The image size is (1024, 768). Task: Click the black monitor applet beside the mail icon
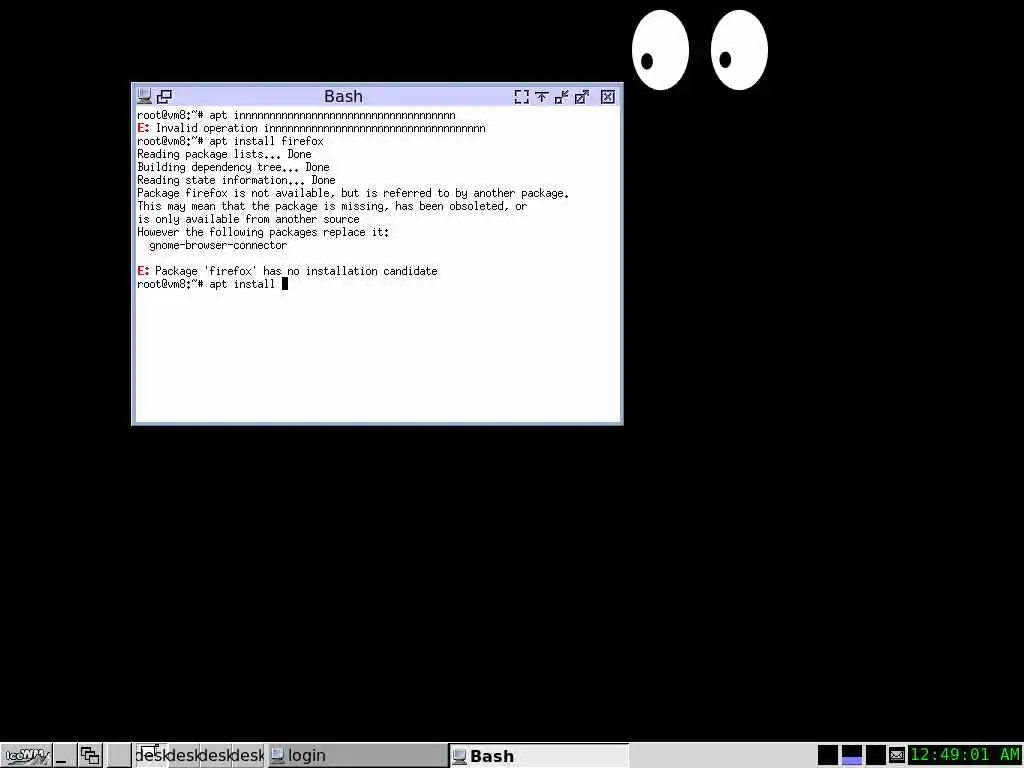pos(876,756)
